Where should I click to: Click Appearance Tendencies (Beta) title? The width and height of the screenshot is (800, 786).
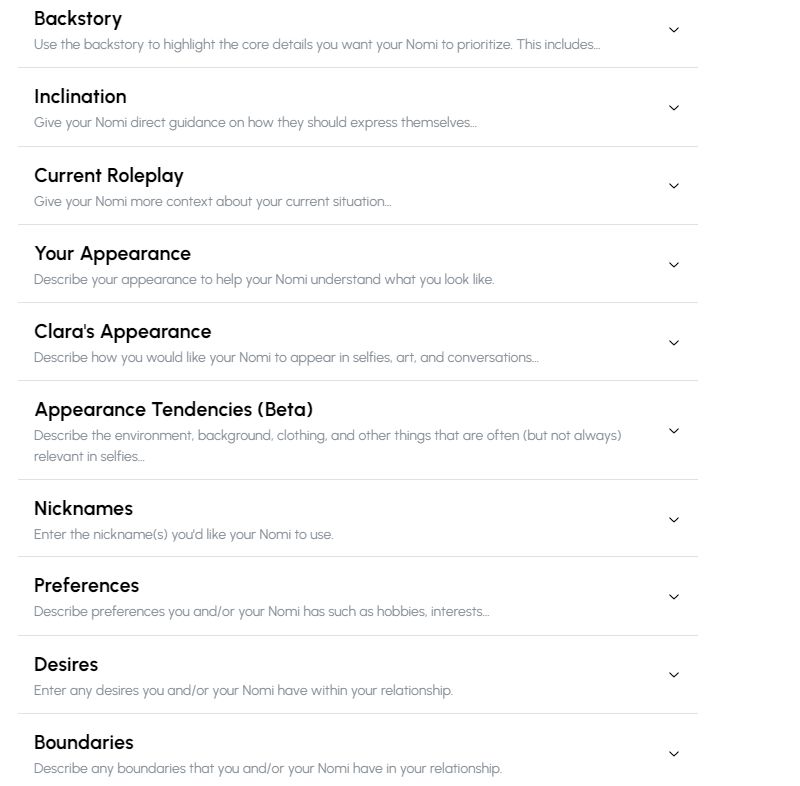pyautogui.click(x=174, y=409)
